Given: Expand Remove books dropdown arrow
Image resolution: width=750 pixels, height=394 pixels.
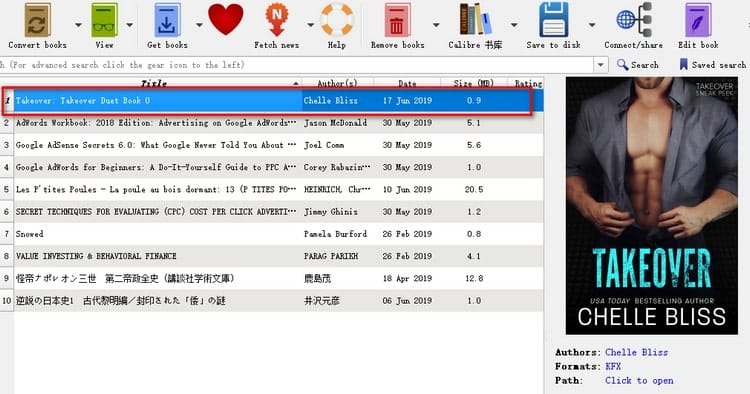Looking at the screenshot, I should coord(436,25).
